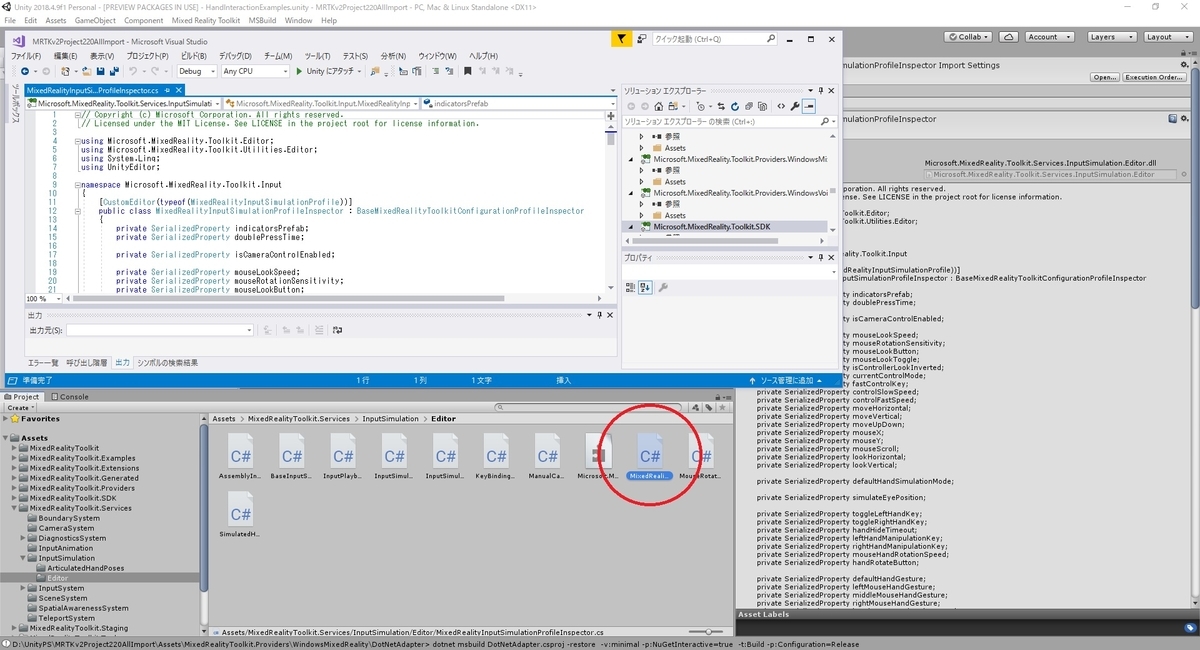This screenshot has width=1200, height=650.
Task: Click the Undo arrow in Visual Studio toolbar
Action: click(x=133, y=71)
